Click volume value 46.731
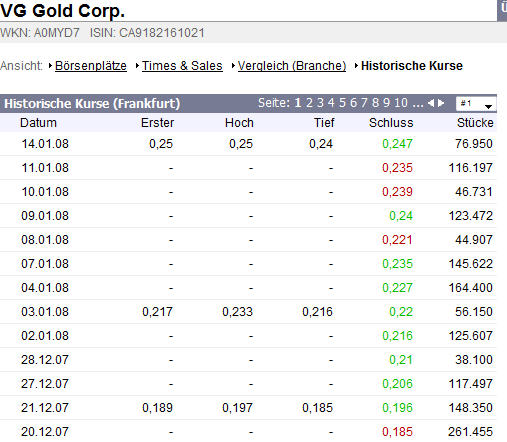This screenshot has width=507, height=442. pyautogui.click(x=474, y=192)
